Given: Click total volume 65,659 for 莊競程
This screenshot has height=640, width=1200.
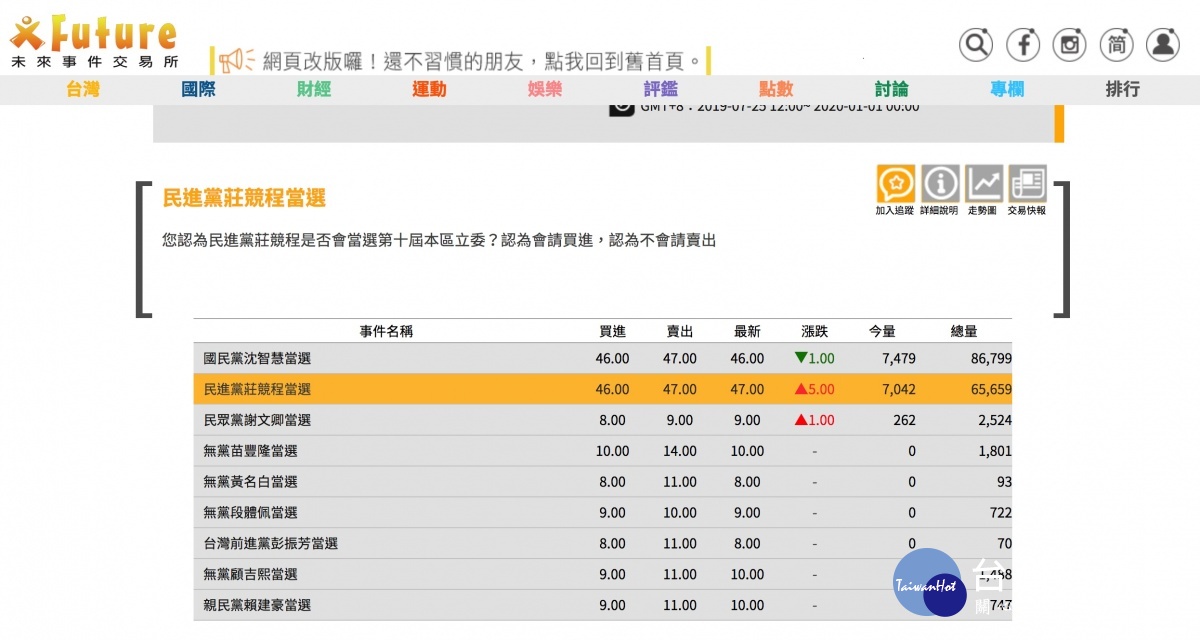Looking at the screenshot, I should point(991,389).
